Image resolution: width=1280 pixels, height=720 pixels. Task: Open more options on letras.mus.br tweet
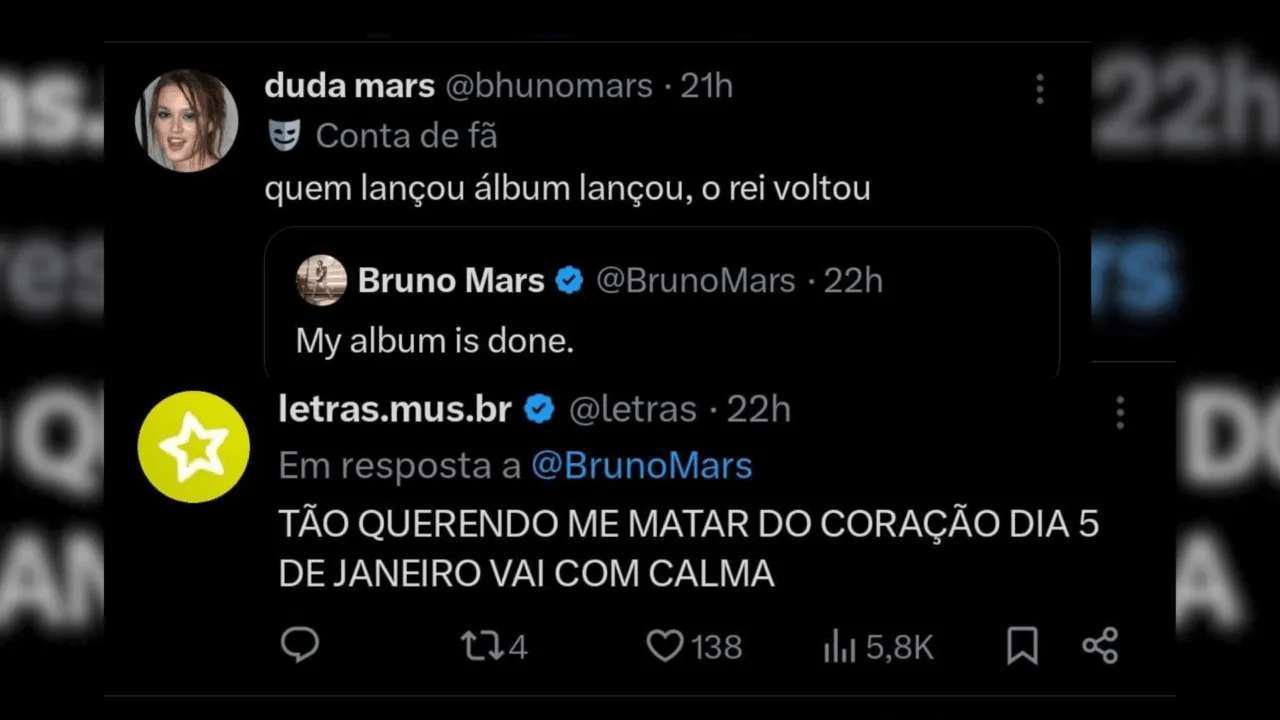pyautogui.click(x=1120, y=411)
